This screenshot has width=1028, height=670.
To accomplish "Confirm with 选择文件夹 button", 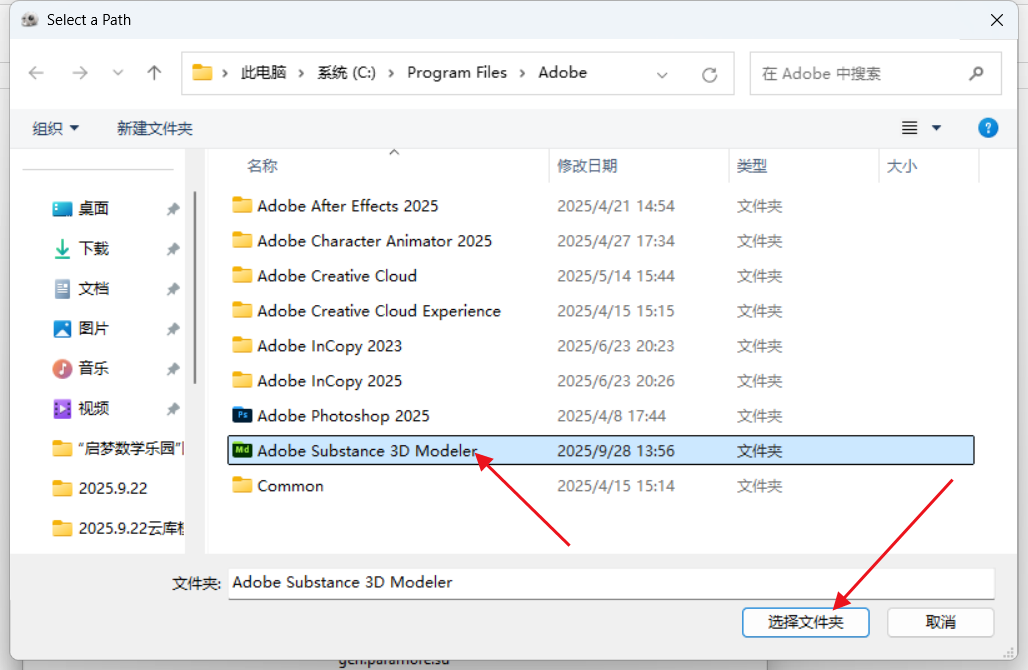I will [x=806, y=622].
